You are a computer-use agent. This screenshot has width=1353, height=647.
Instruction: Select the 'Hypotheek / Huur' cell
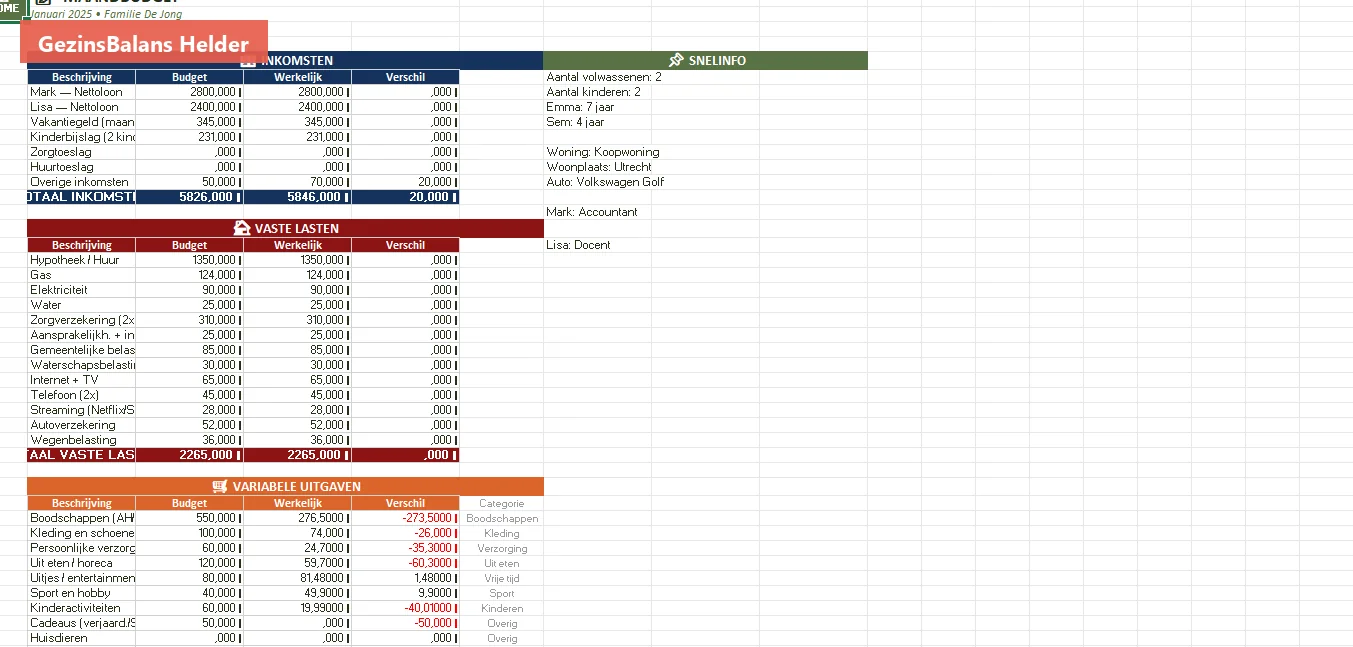(81, 260)
